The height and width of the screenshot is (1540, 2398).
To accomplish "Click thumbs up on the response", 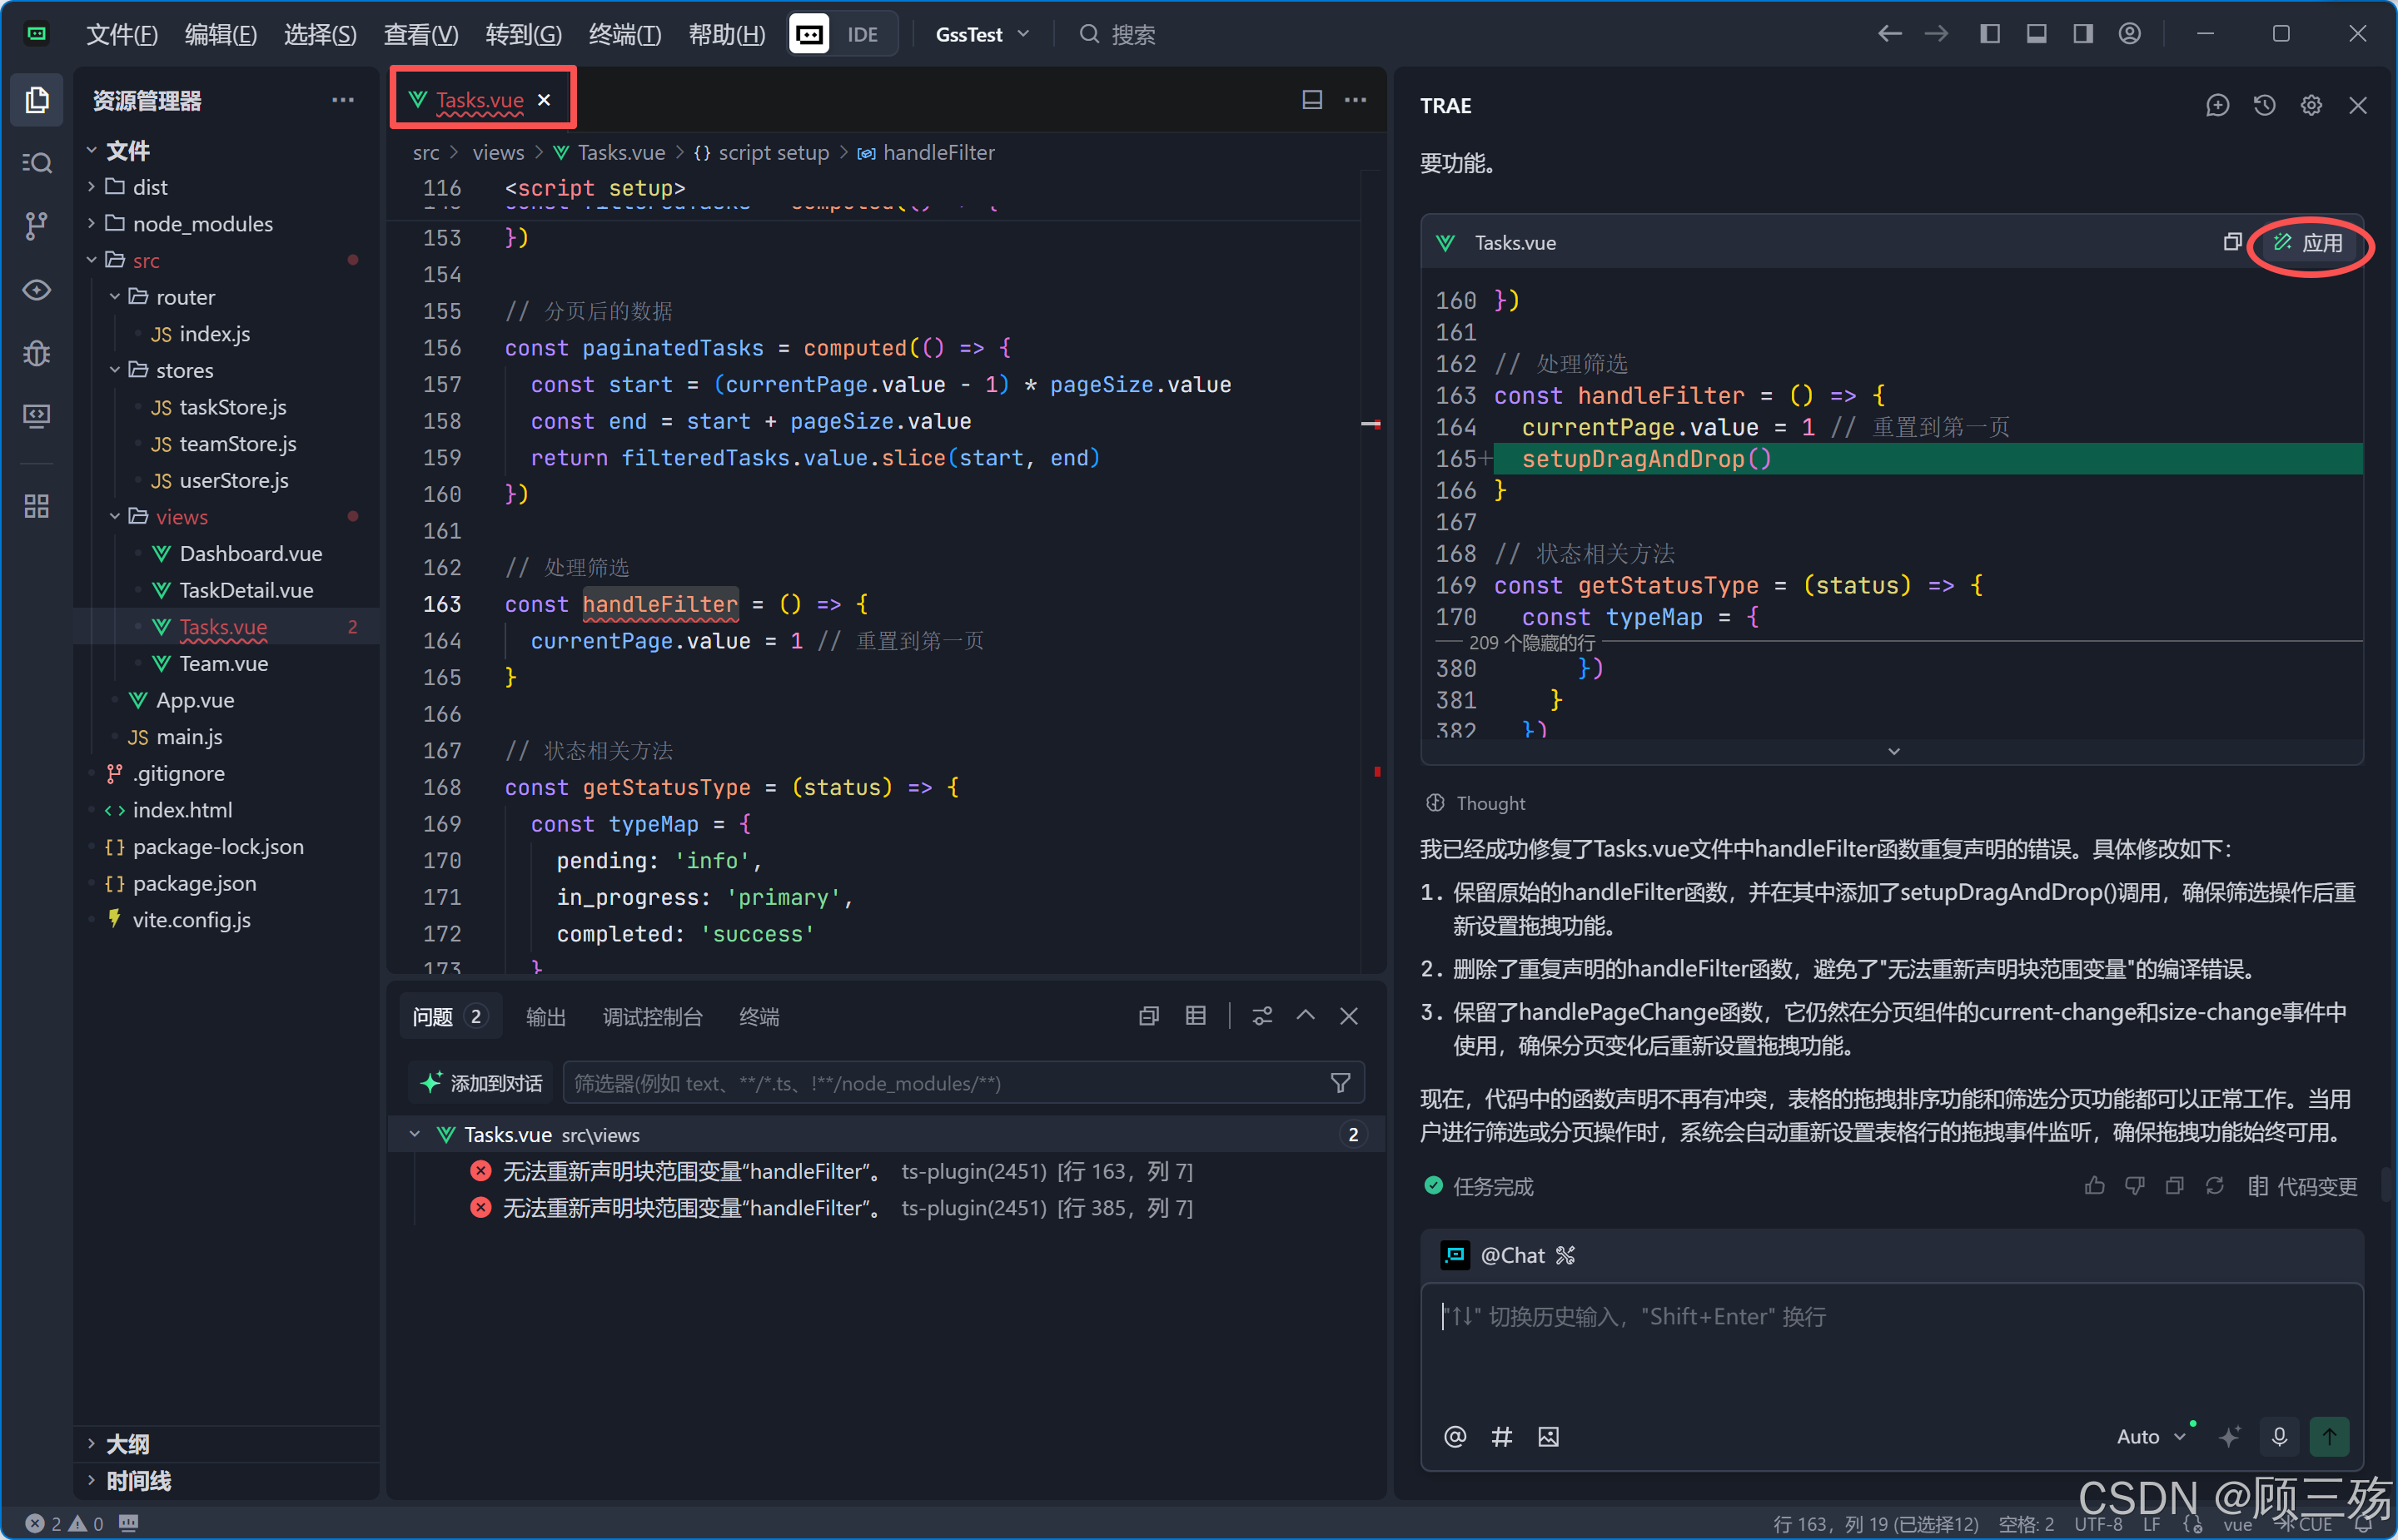I will [2094, 1186].
